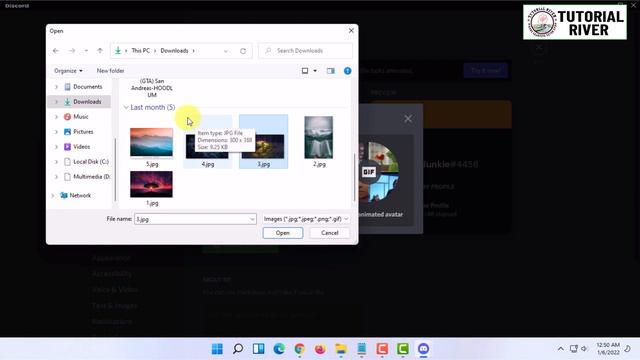640x360 pixels.
Task: Select the 5.jpg thumbnail
Action: pos(151,142)
